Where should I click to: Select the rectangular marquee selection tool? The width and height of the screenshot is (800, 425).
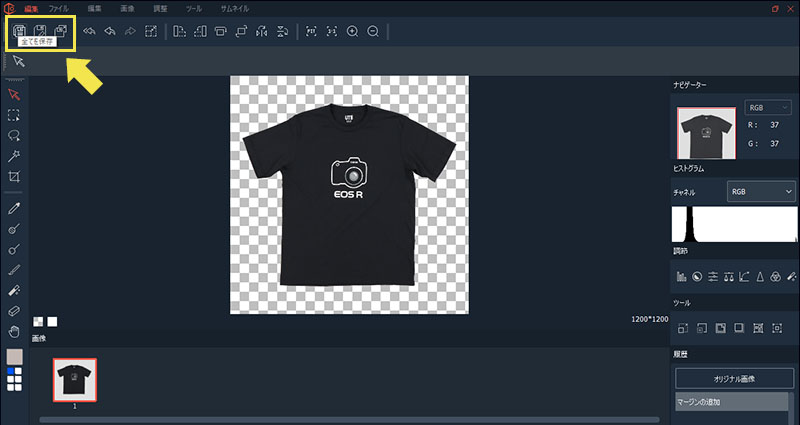(x=14, y=115)
